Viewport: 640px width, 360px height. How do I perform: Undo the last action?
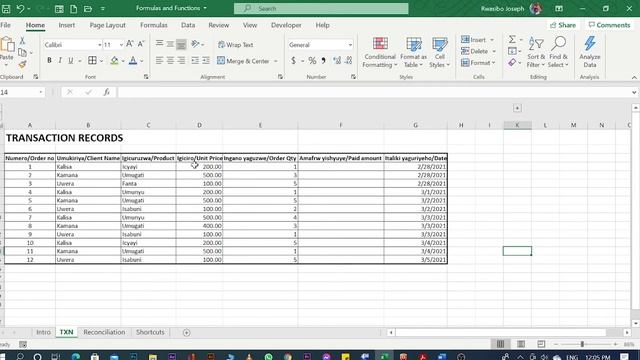[20, 9]
